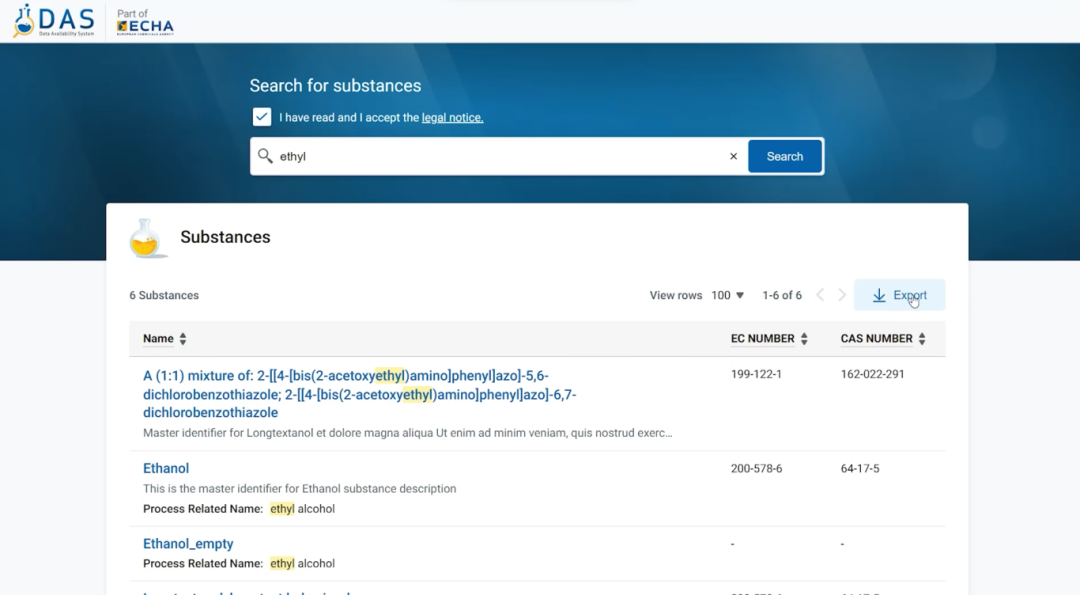Sort by Name column arrows

183,339
